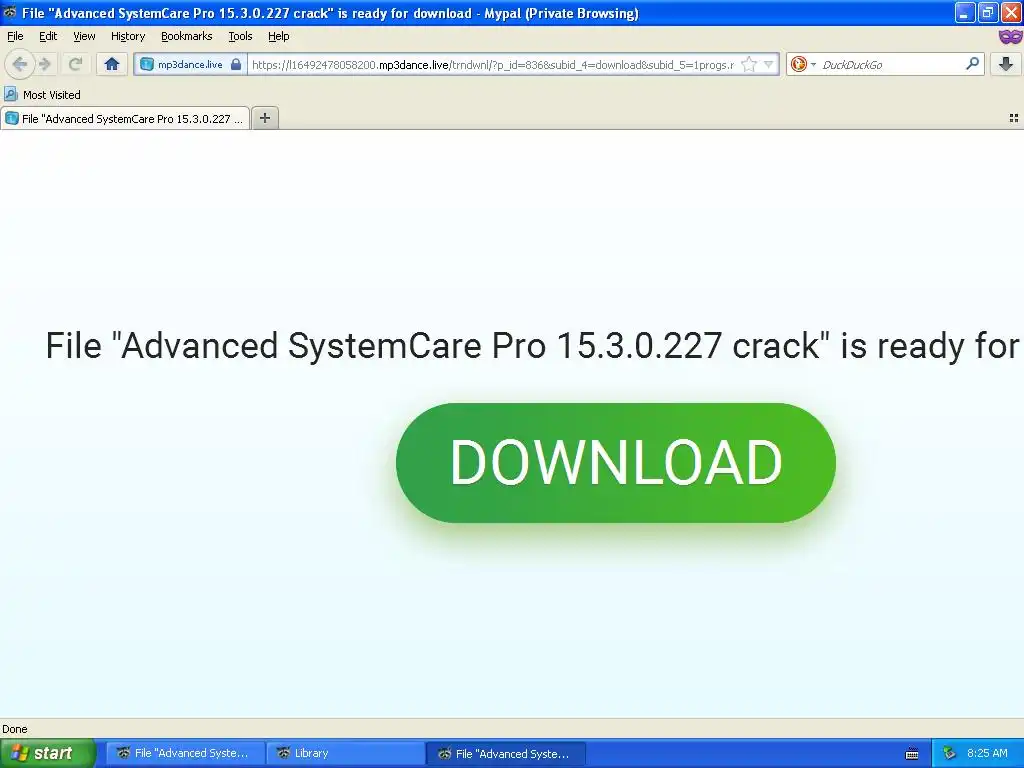This screenshot has width=1024, height=768.
Task: Click the Done status bar text
Action: point(14,729)
